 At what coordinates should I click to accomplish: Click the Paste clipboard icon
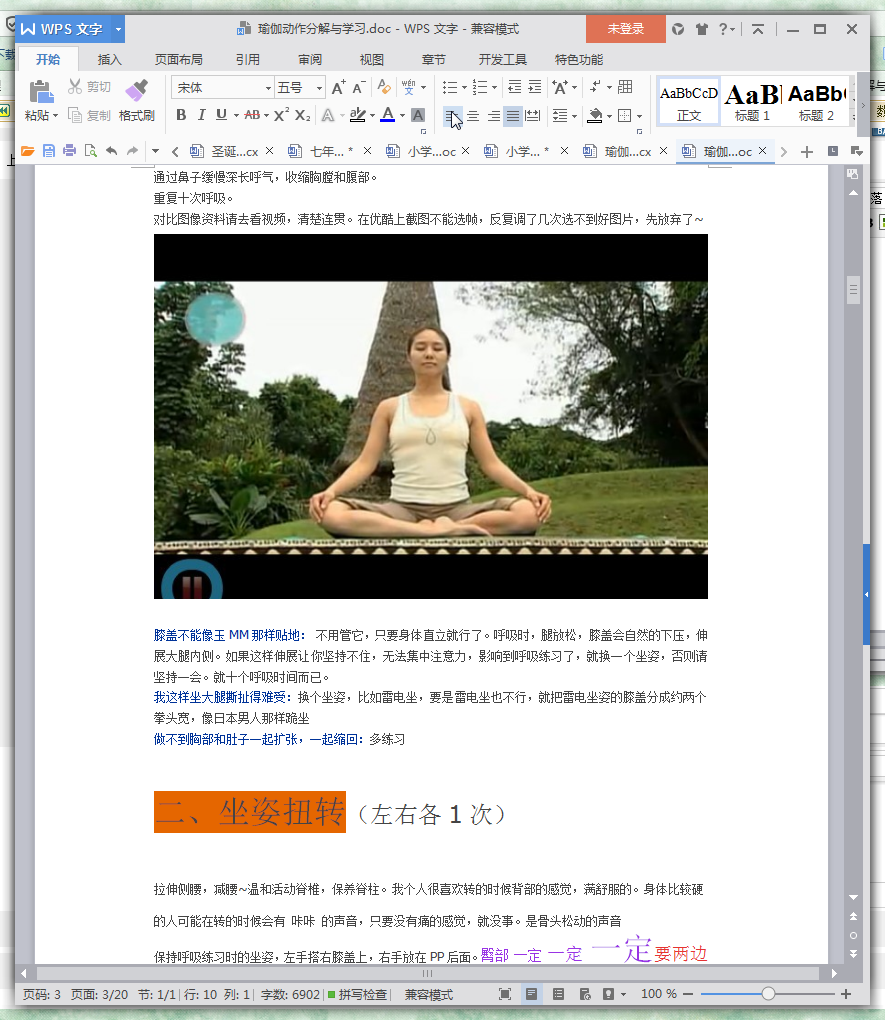(41, 91)
